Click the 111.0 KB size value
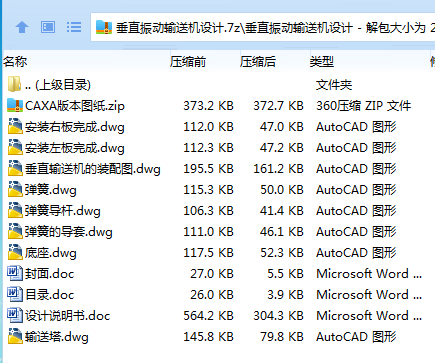The width and height of the screenshot is (435, 363). (208, 232)
